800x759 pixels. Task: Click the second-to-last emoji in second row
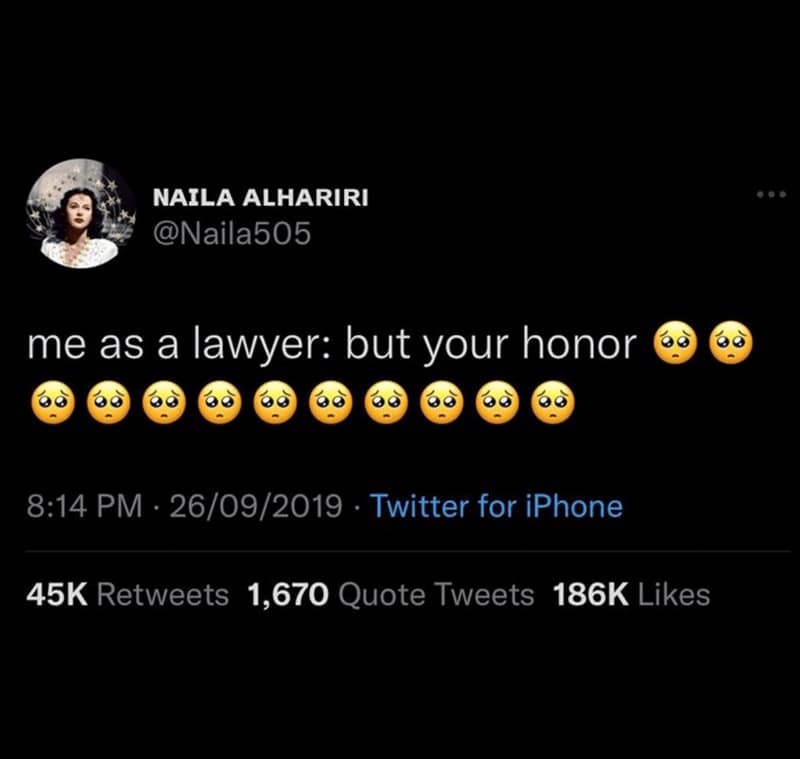[x=497, y=402]
